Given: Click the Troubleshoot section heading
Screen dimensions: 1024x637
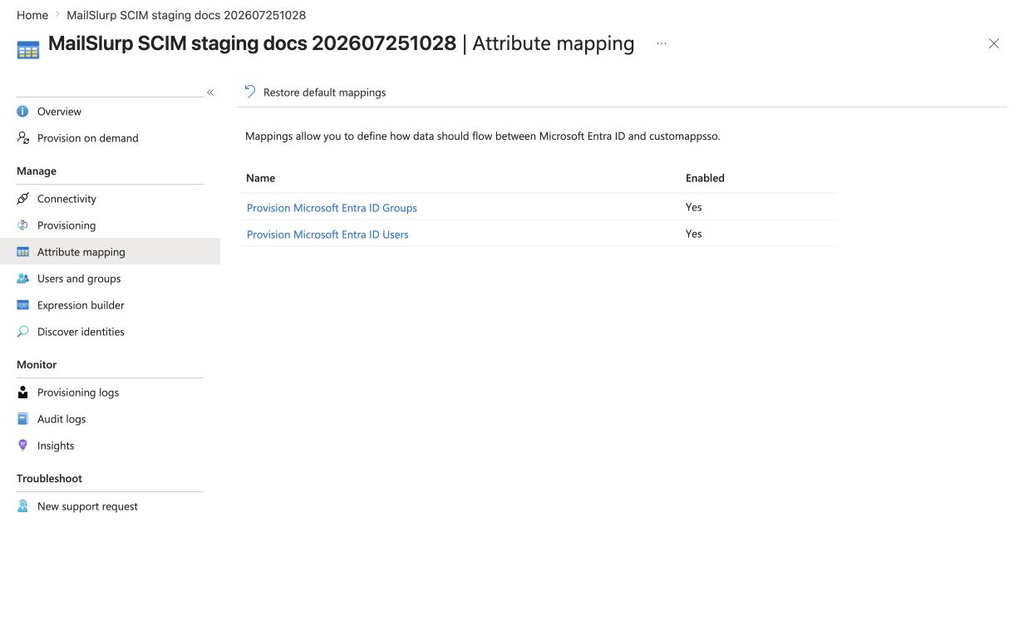Looking at the screenshot, I should tap(50, 478).
